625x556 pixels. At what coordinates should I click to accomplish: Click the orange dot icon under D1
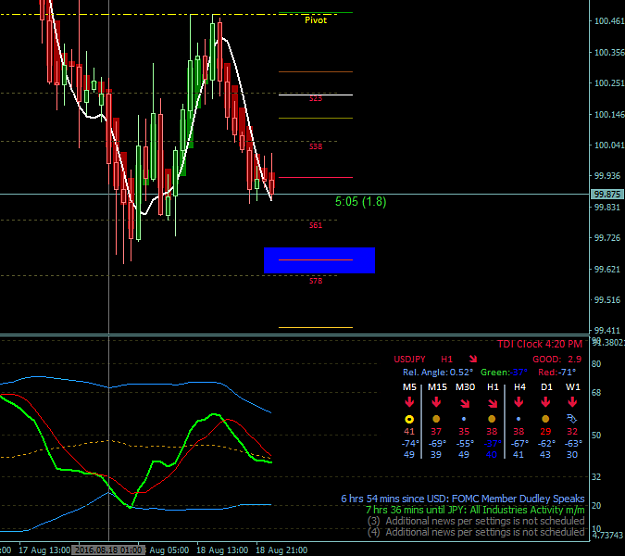545,419
